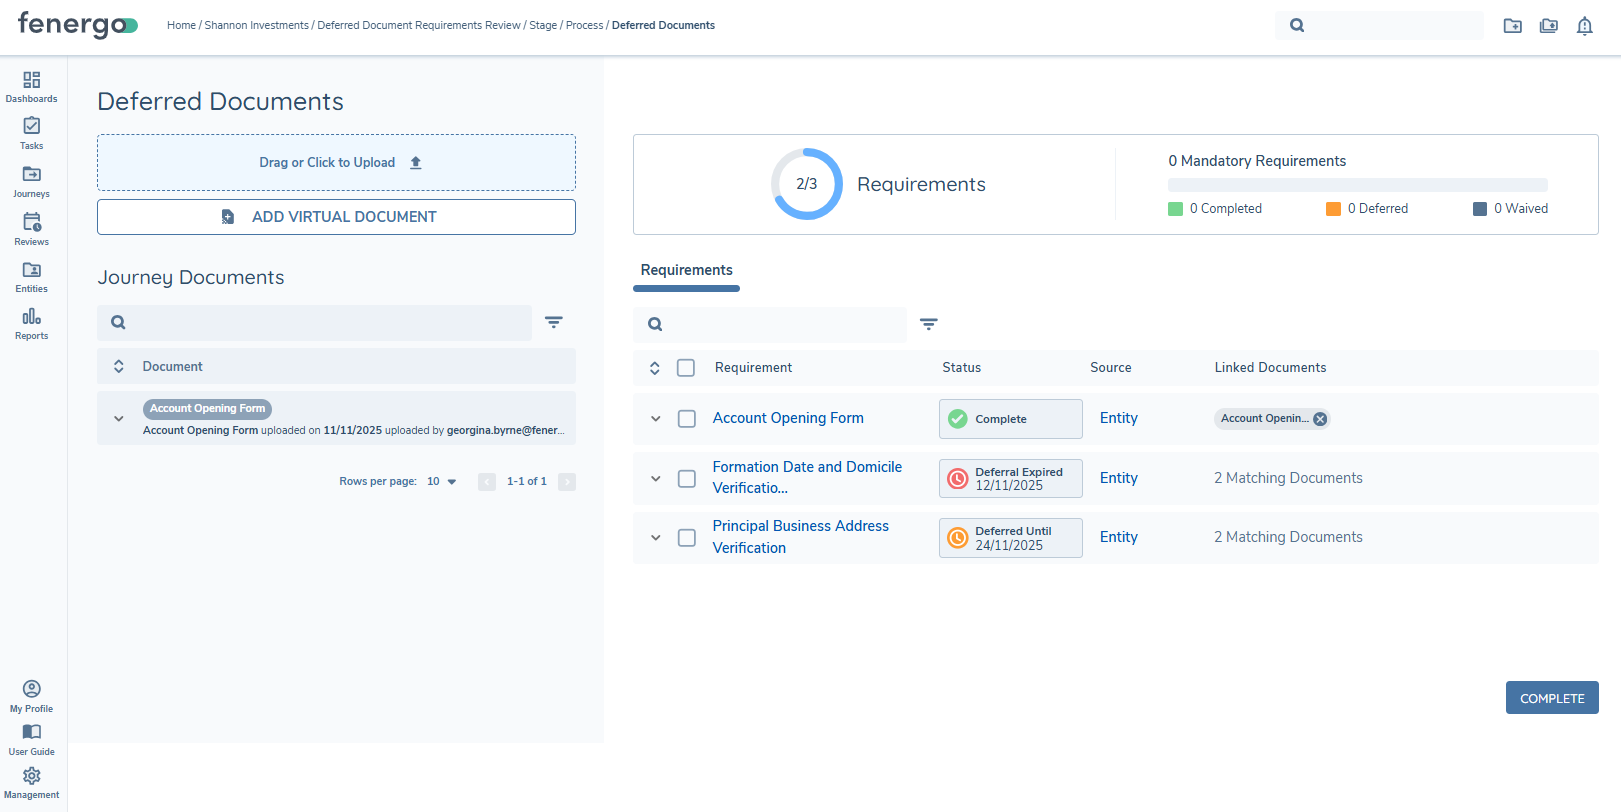The height and width of the screenshot is (812, 1621).
Task: Open the filter icon for Journey Documents
Action: coord(553,322)
